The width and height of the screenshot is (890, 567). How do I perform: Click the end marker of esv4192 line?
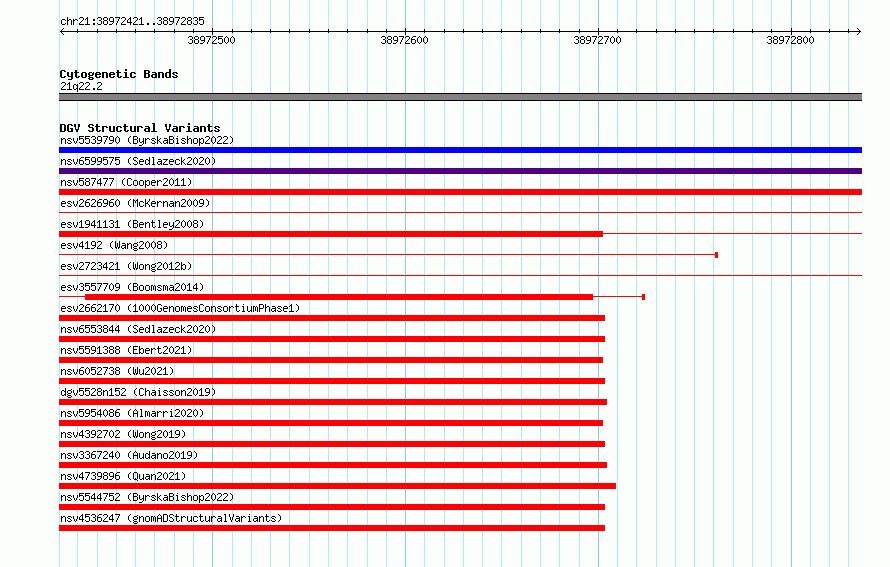pyautogui.click(x=716, y=255)
